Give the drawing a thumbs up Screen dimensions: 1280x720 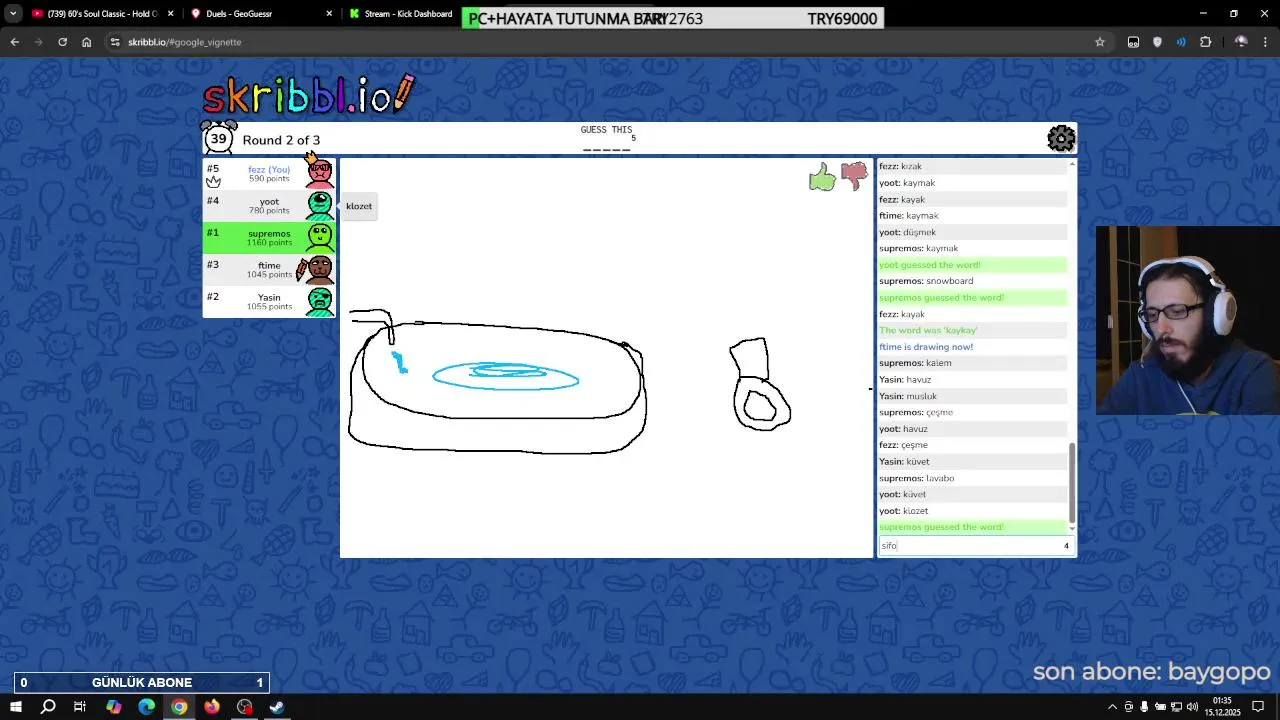tap(822, 178)
